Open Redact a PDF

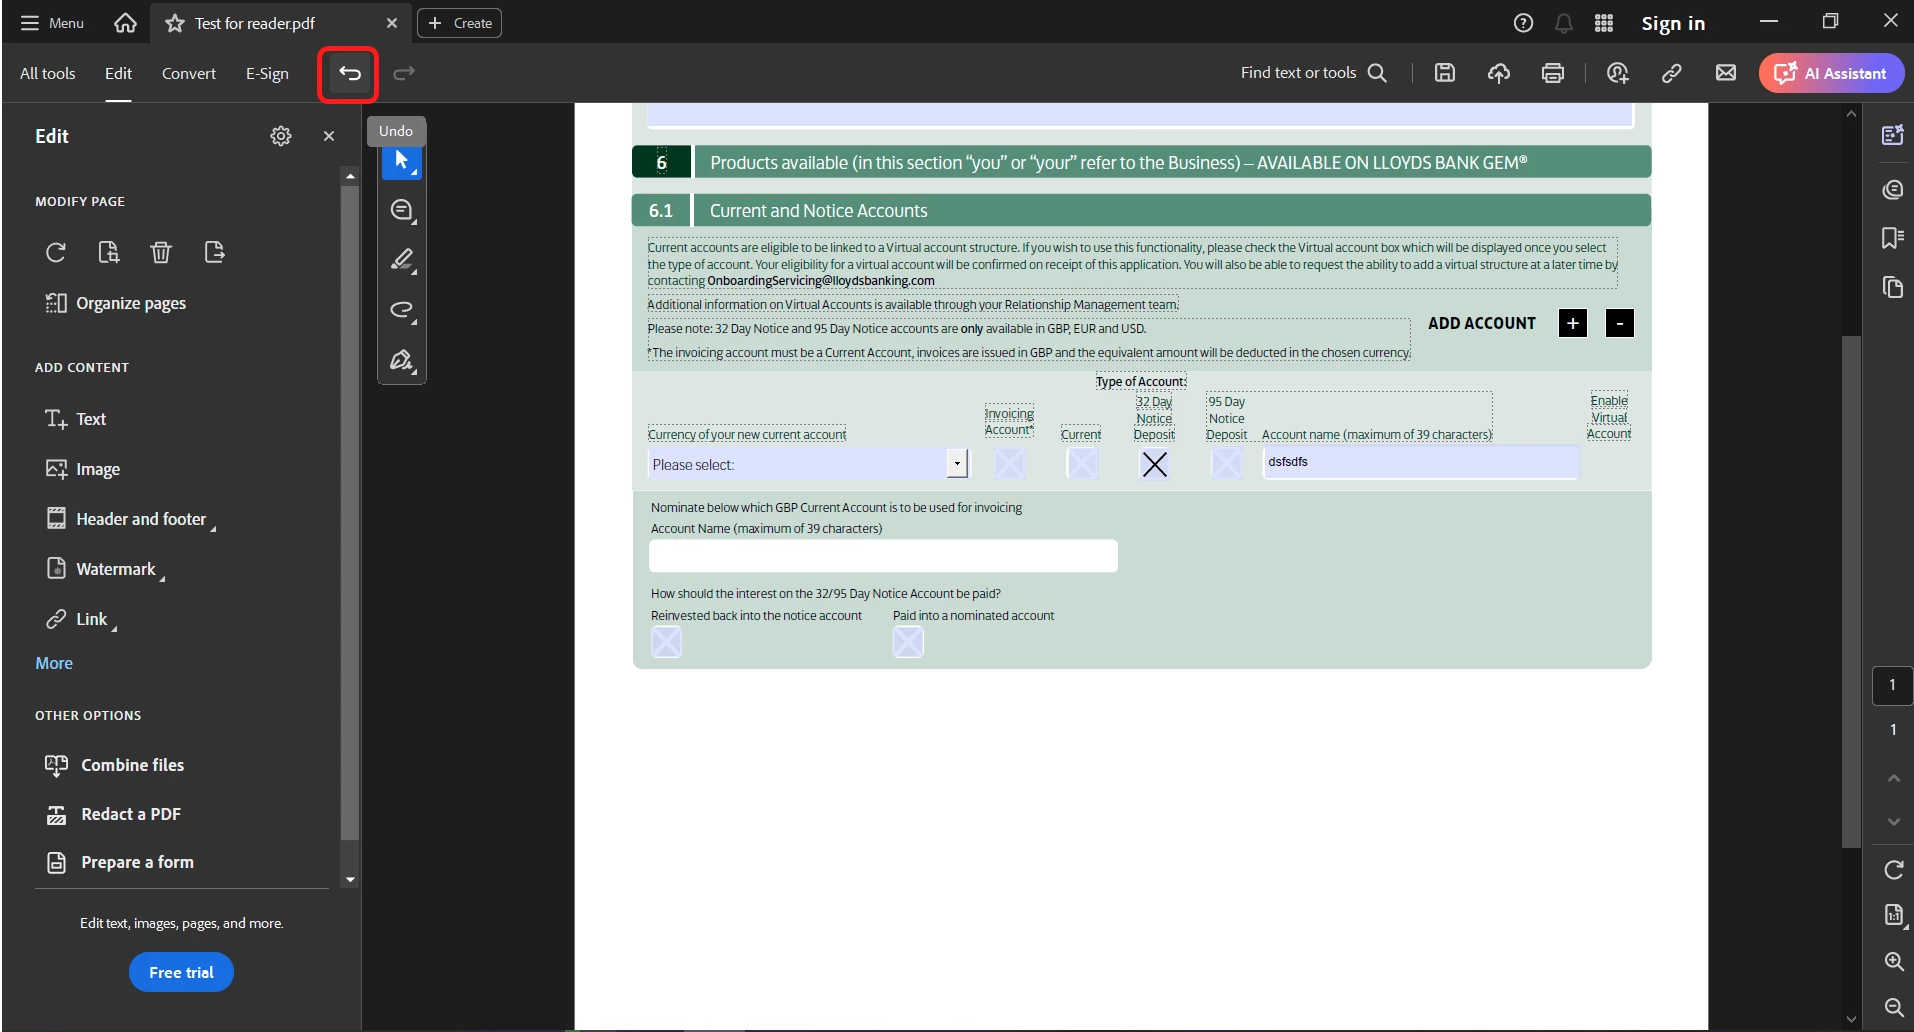113,814
